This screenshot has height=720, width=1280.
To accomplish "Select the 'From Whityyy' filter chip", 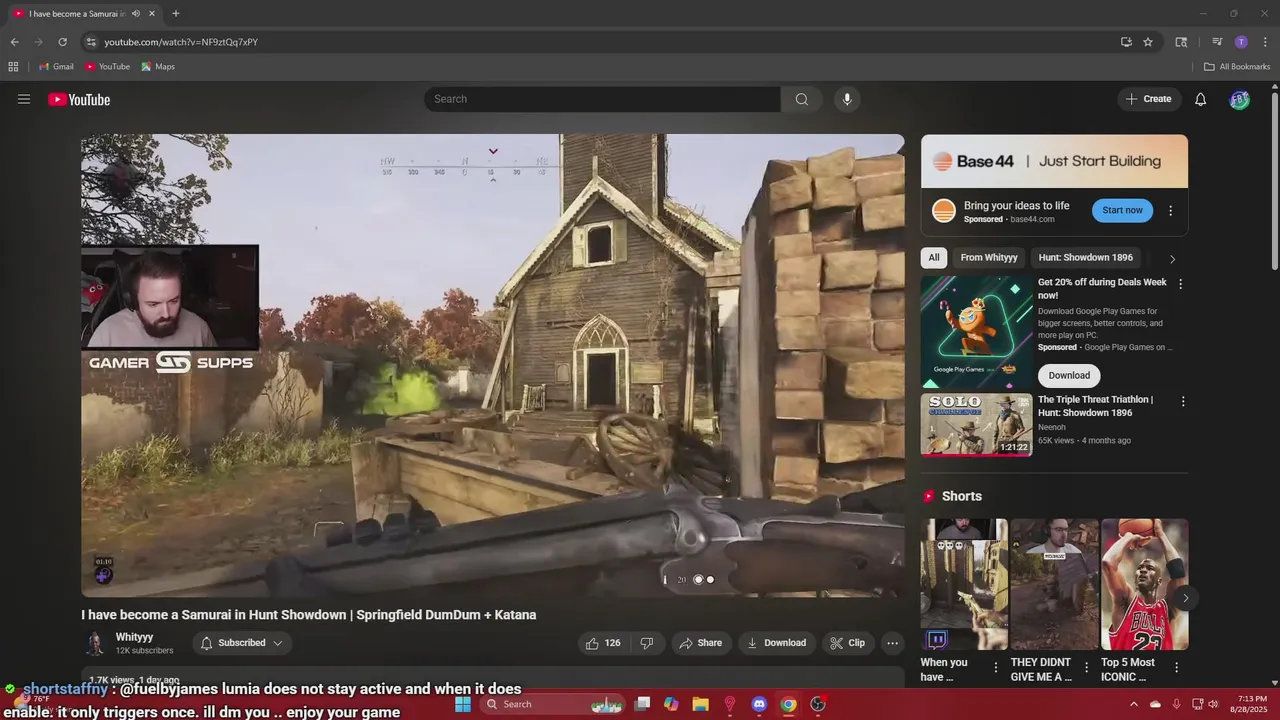I will pos(989,258).
